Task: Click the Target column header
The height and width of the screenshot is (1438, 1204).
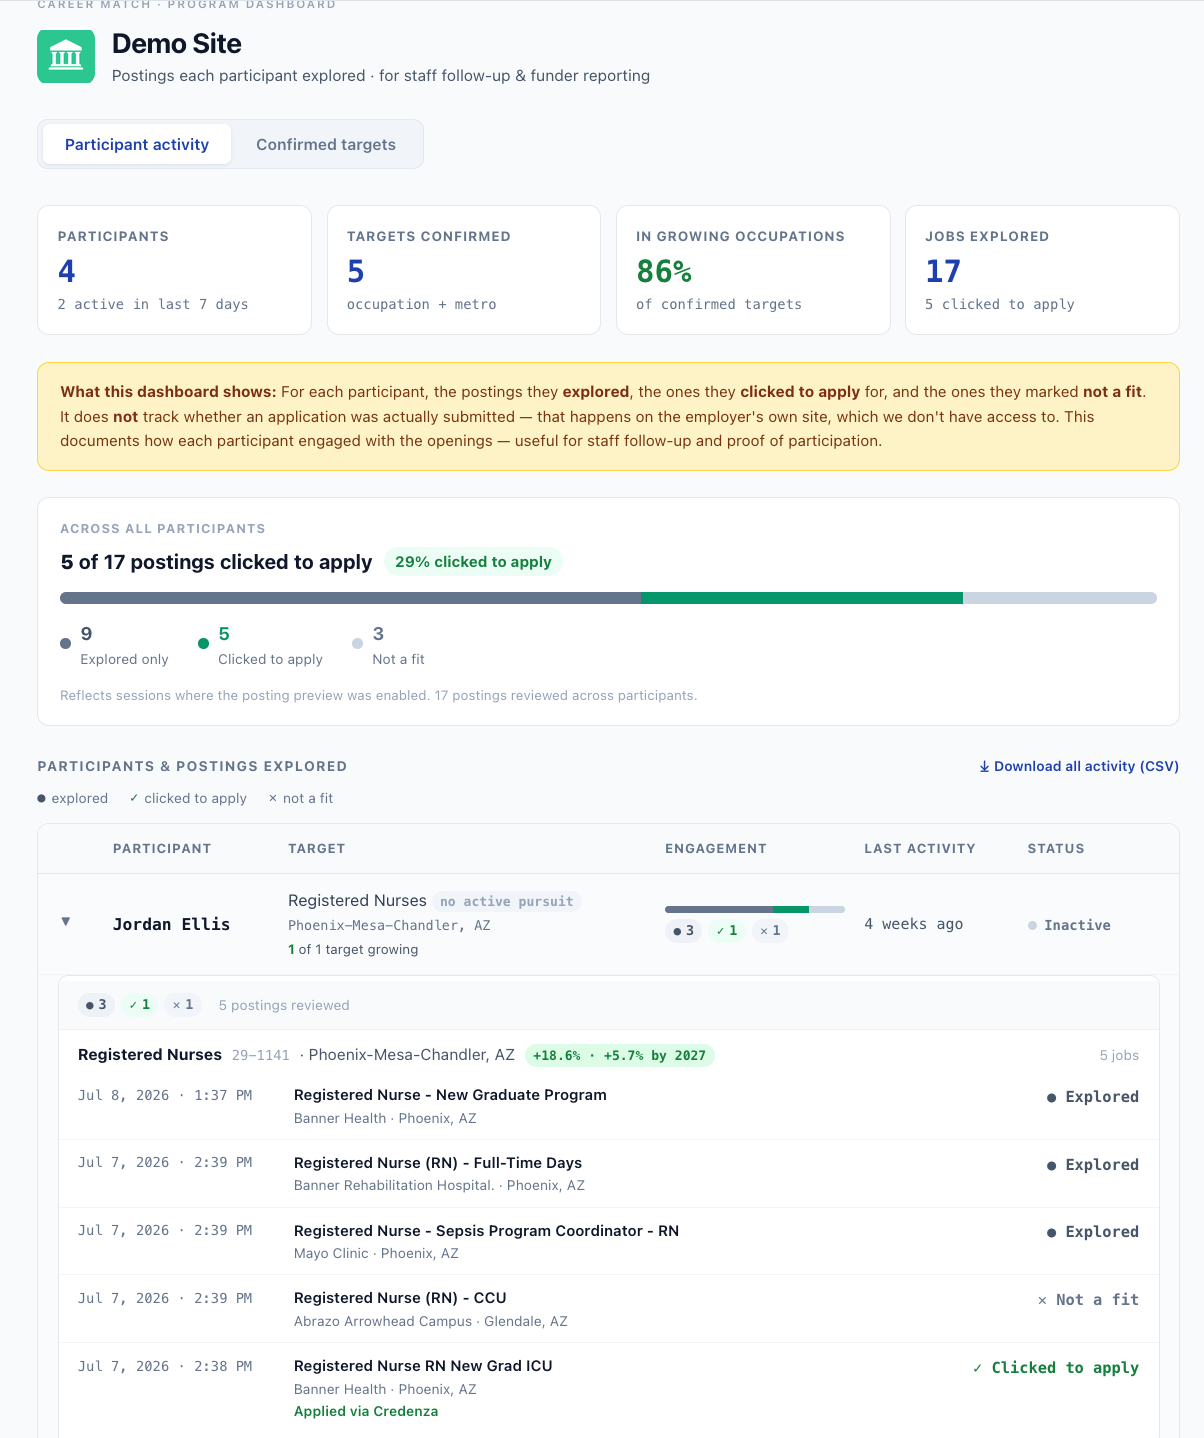Action: (316, 848)
